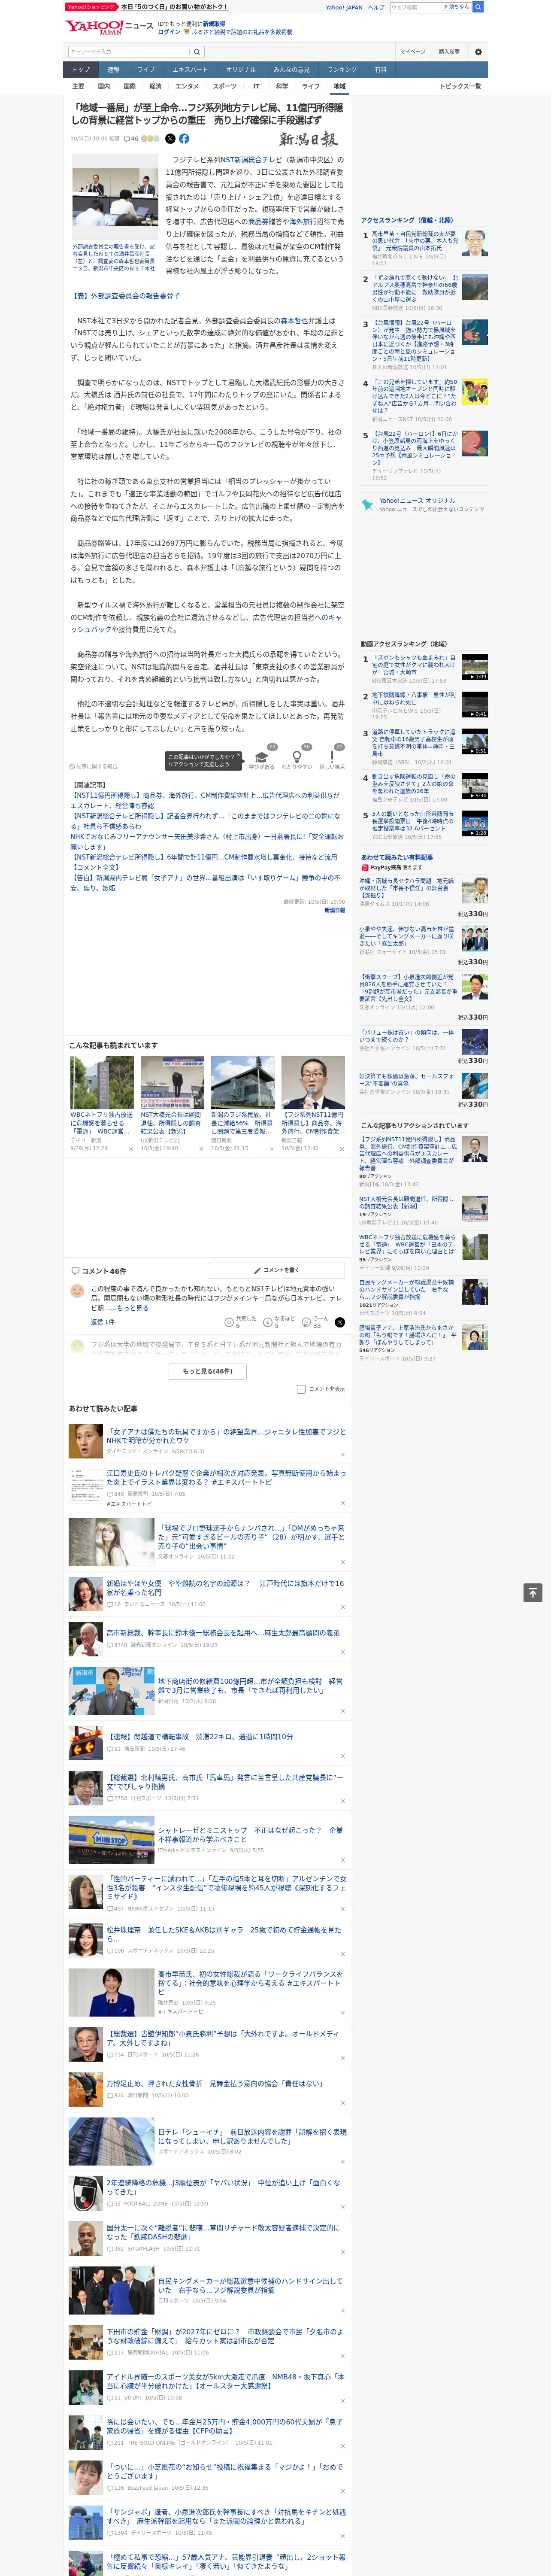The image size is (551, 2576).
Task: Open settings via the gear icon
Action: [478, 52]
